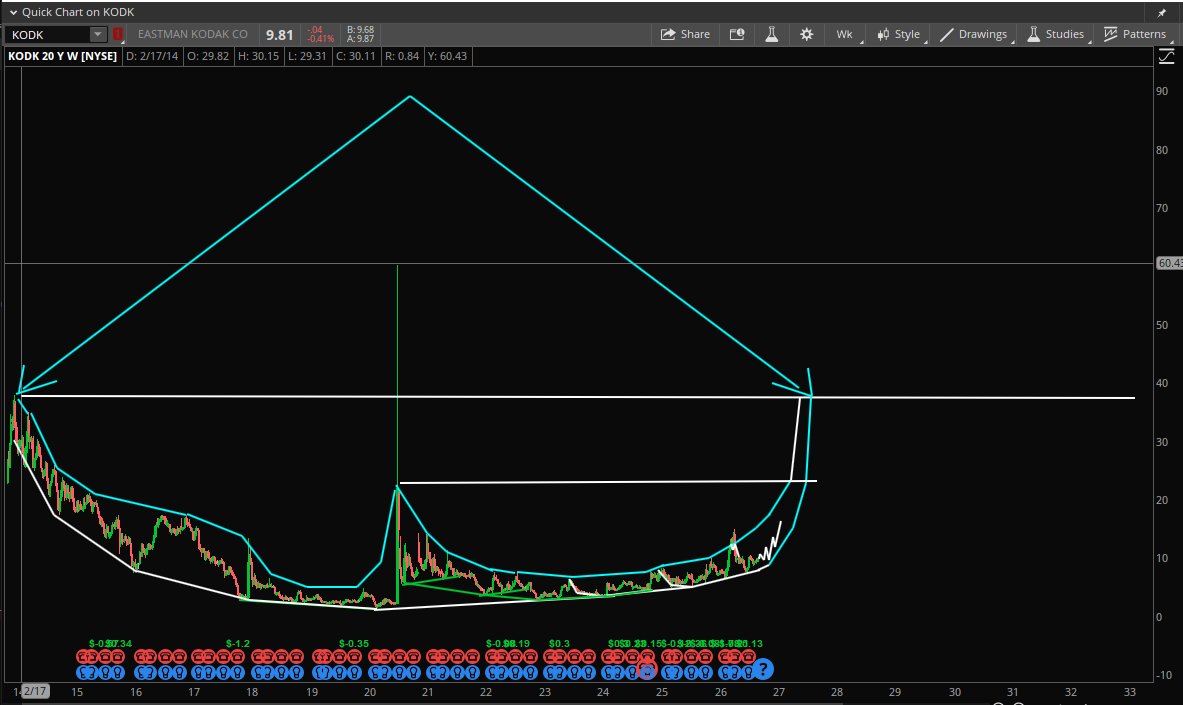This screenshot has width=1183, height=705.
Task: Click the C: 30.11 close value
Action: [x=355, y=56]
